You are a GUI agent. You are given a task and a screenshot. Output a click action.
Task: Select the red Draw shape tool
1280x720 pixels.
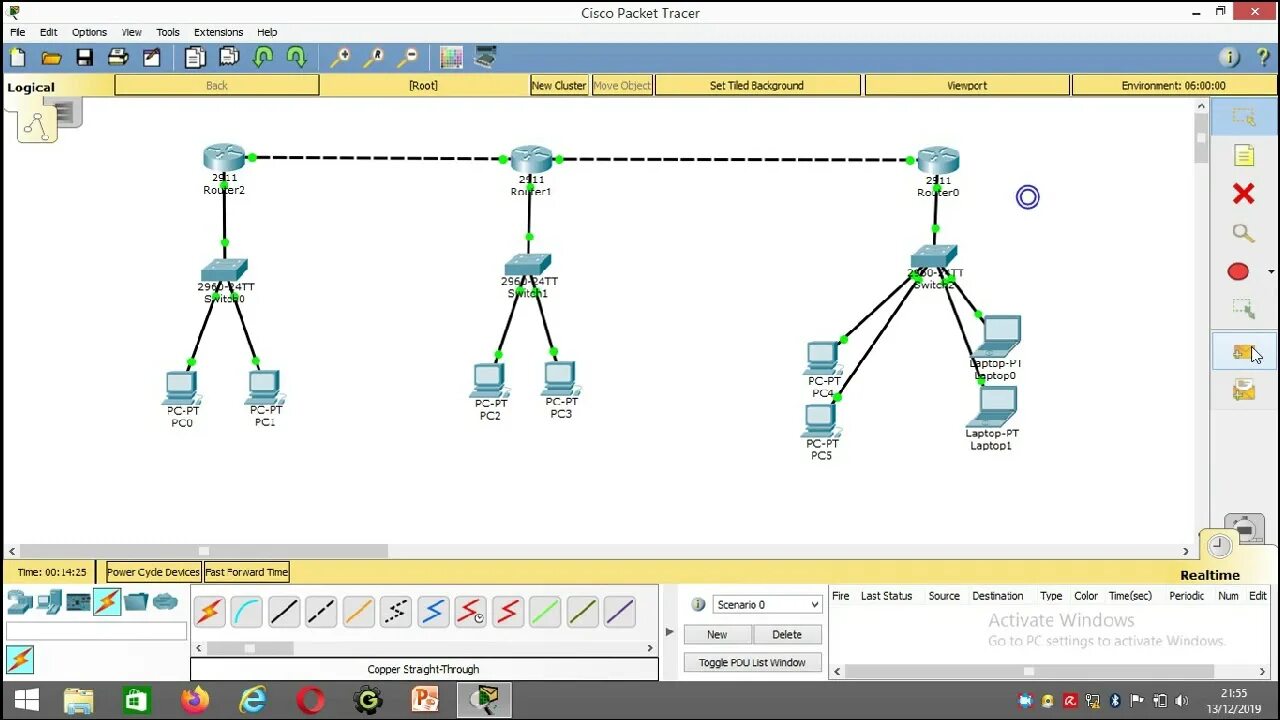[x=1238, y=272]
